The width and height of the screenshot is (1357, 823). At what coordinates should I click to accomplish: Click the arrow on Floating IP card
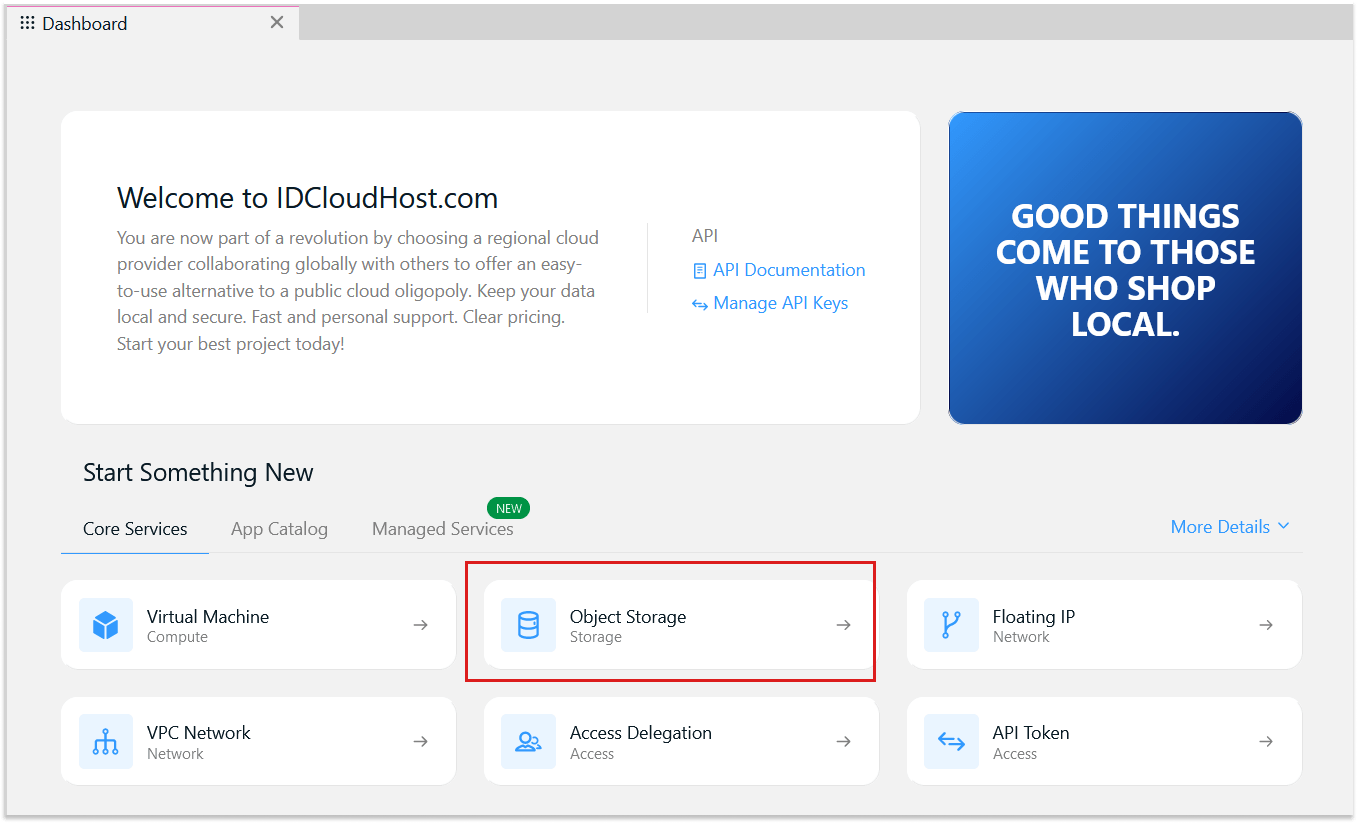pos(1266,625)
